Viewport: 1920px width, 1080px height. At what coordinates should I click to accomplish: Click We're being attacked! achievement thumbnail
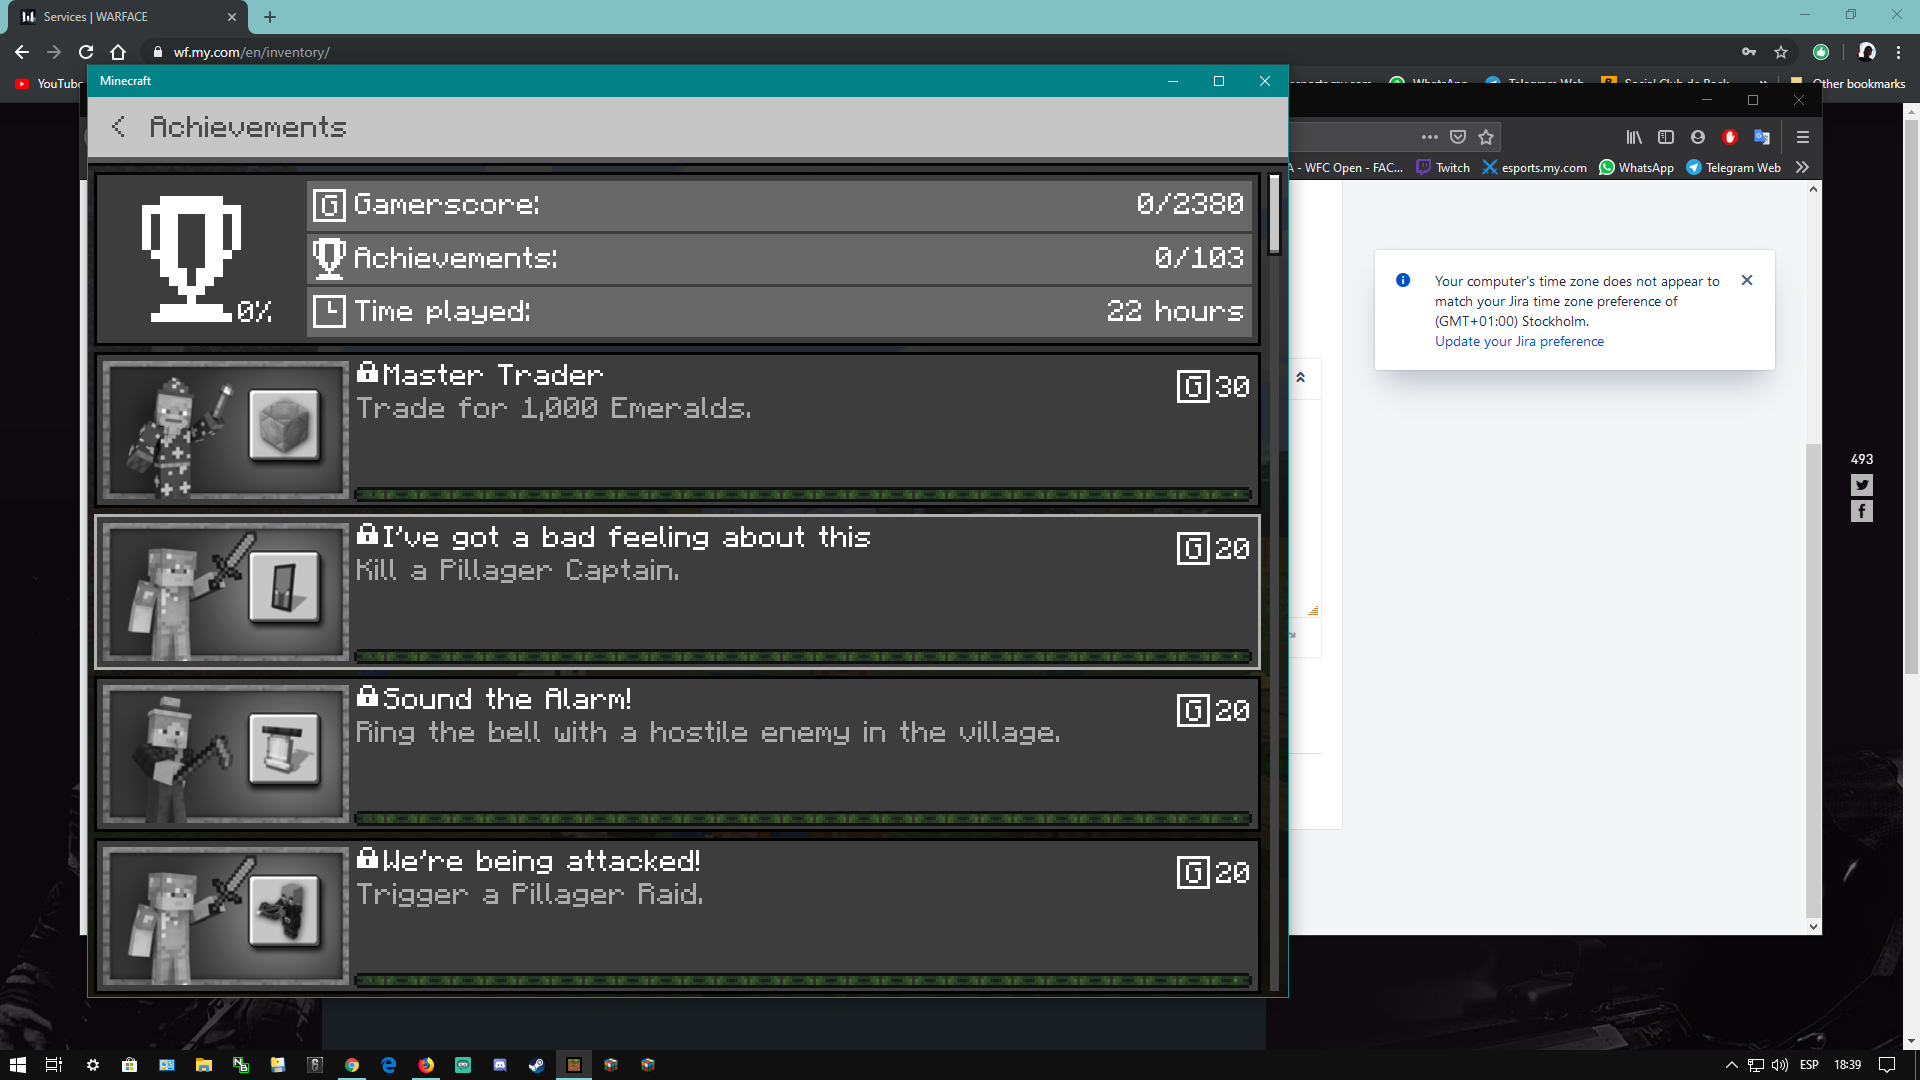pyautogui.click(x=226, y=915)
